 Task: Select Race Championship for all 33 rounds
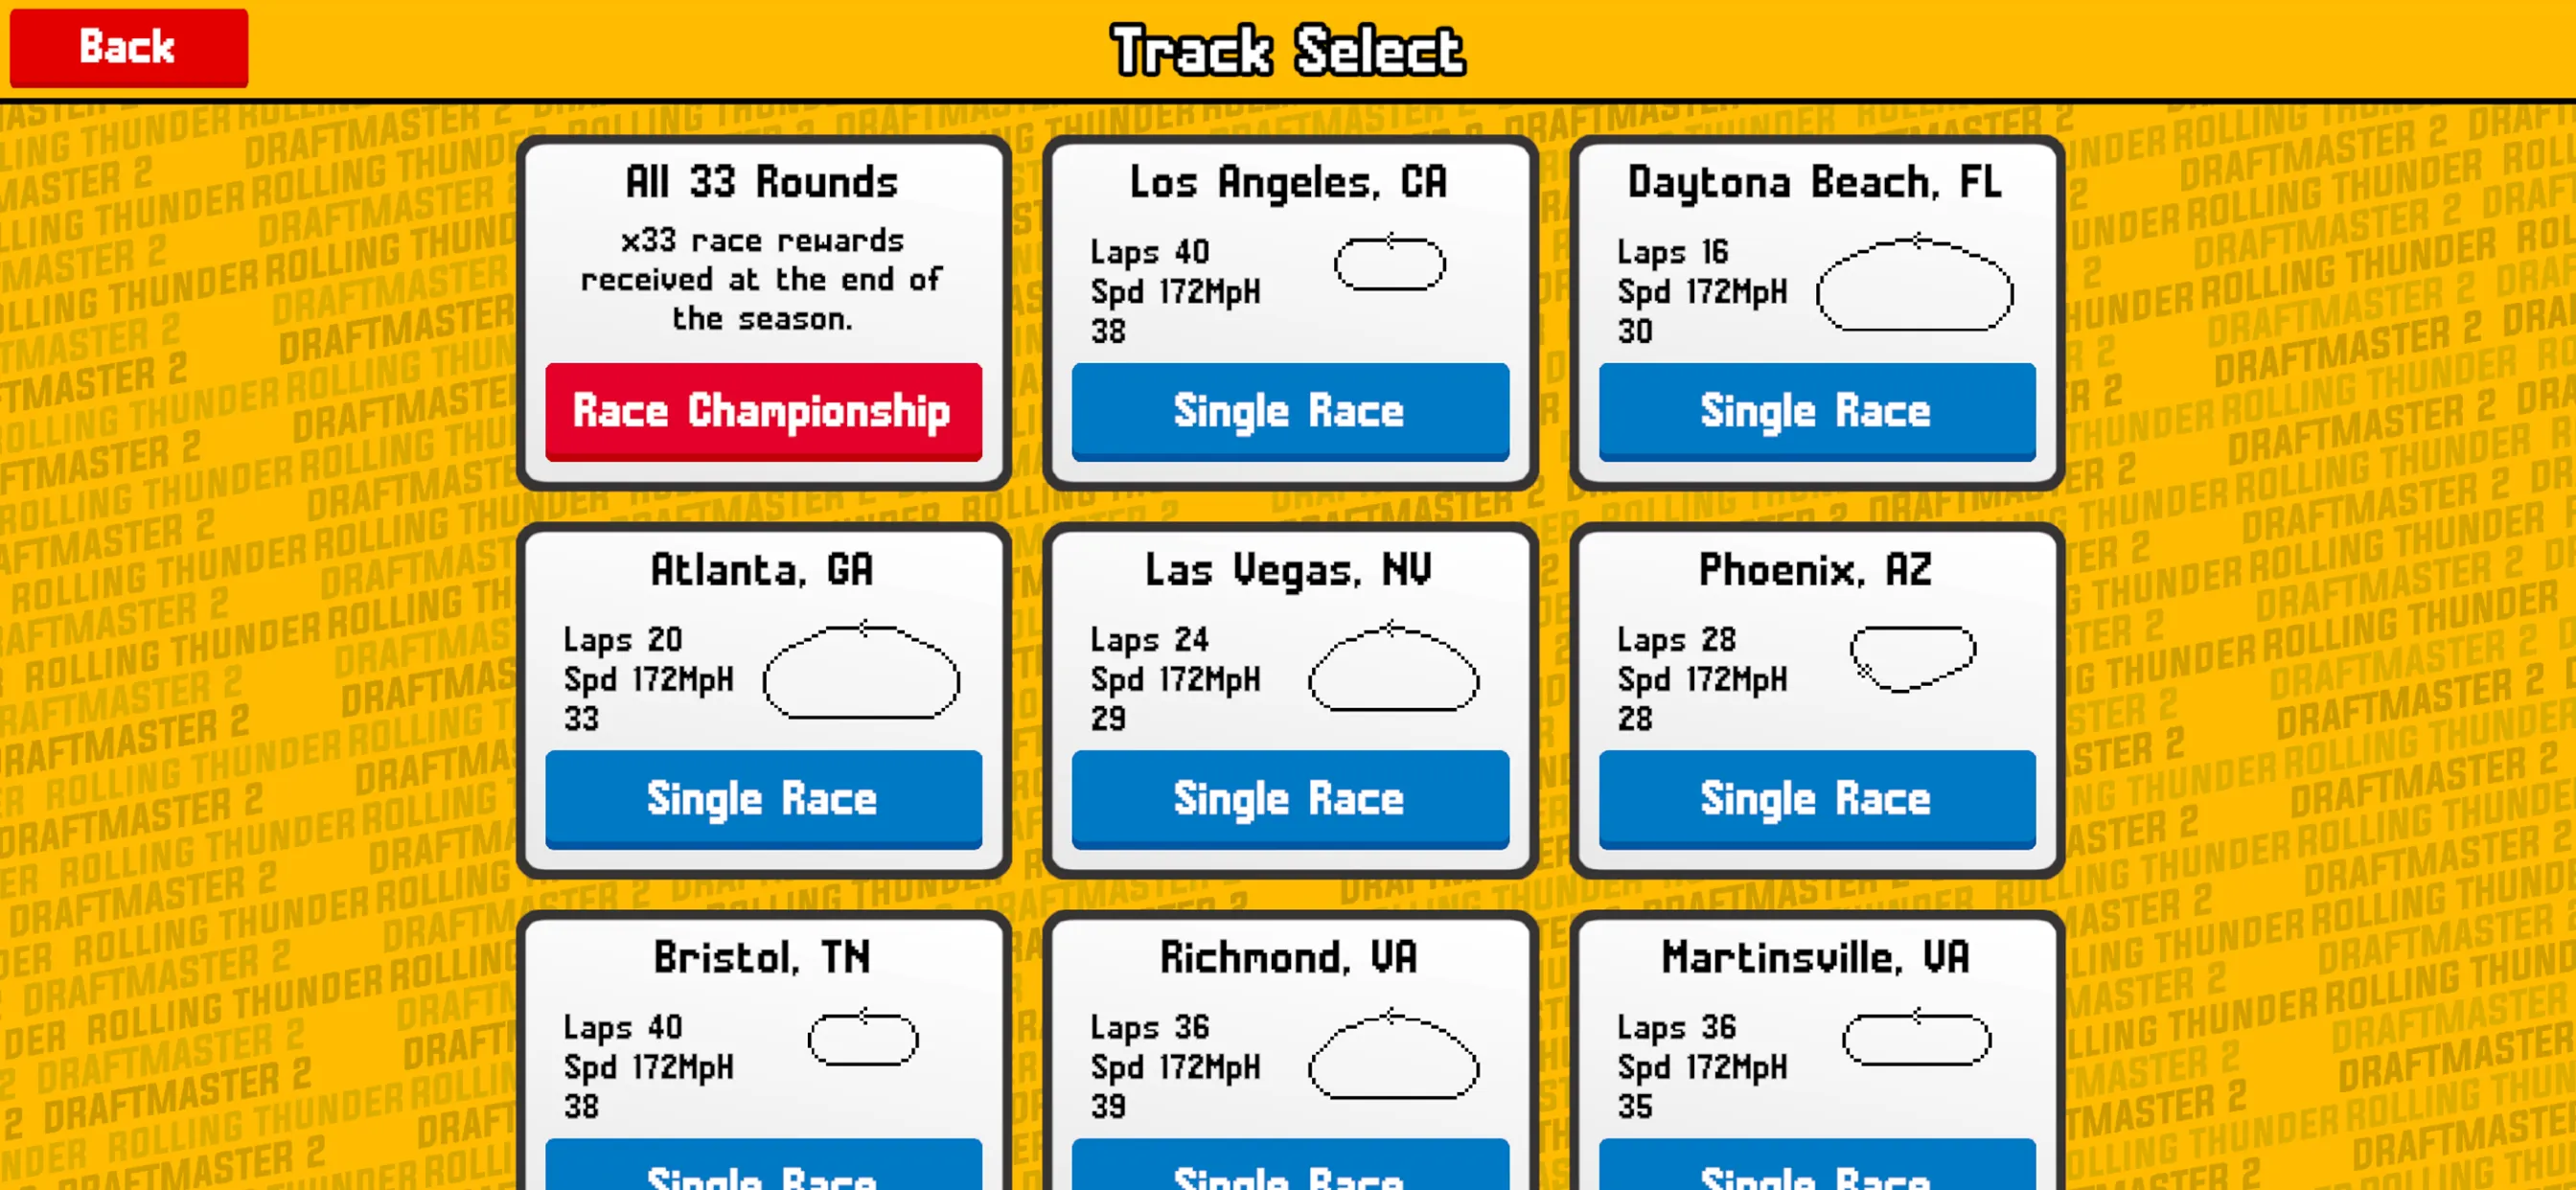click(x=764, y=411)
